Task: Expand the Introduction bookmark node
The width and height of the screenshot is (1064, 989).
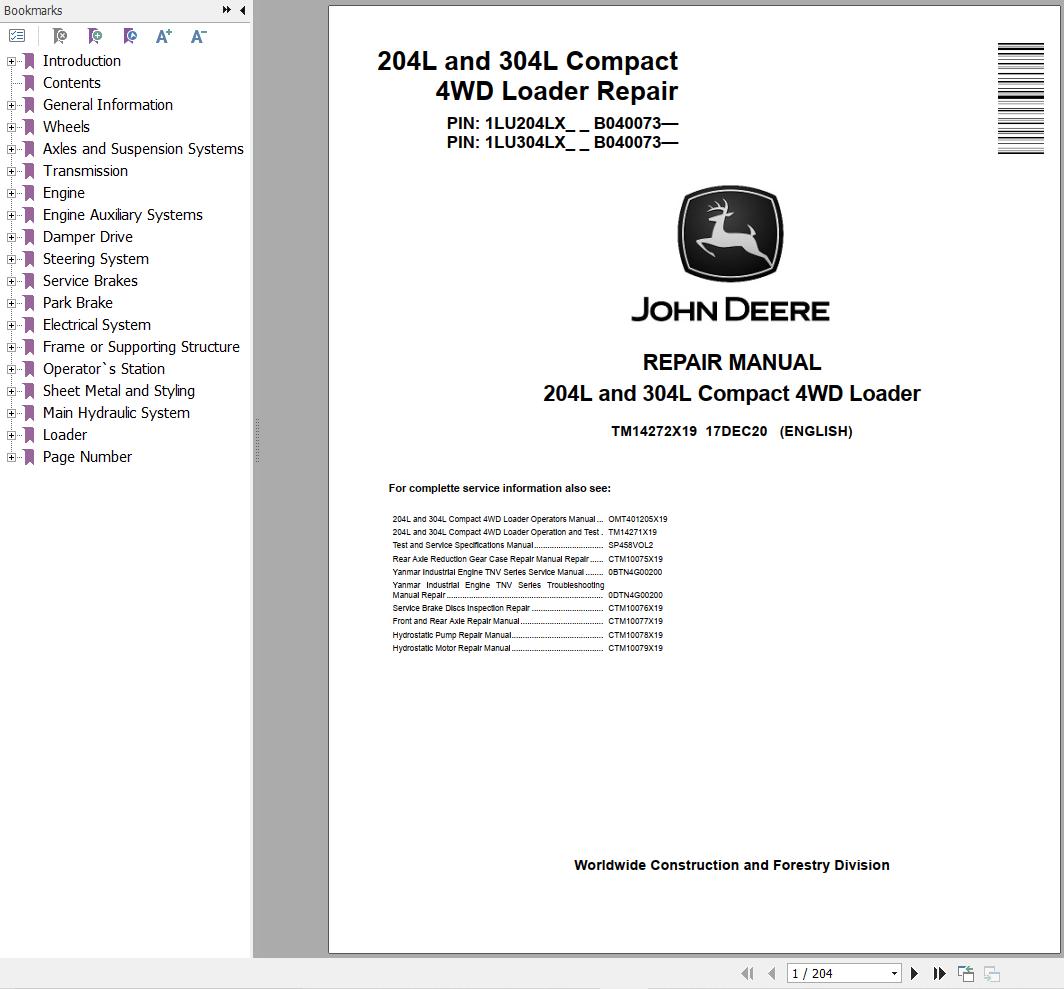Action: pos(11,61)
